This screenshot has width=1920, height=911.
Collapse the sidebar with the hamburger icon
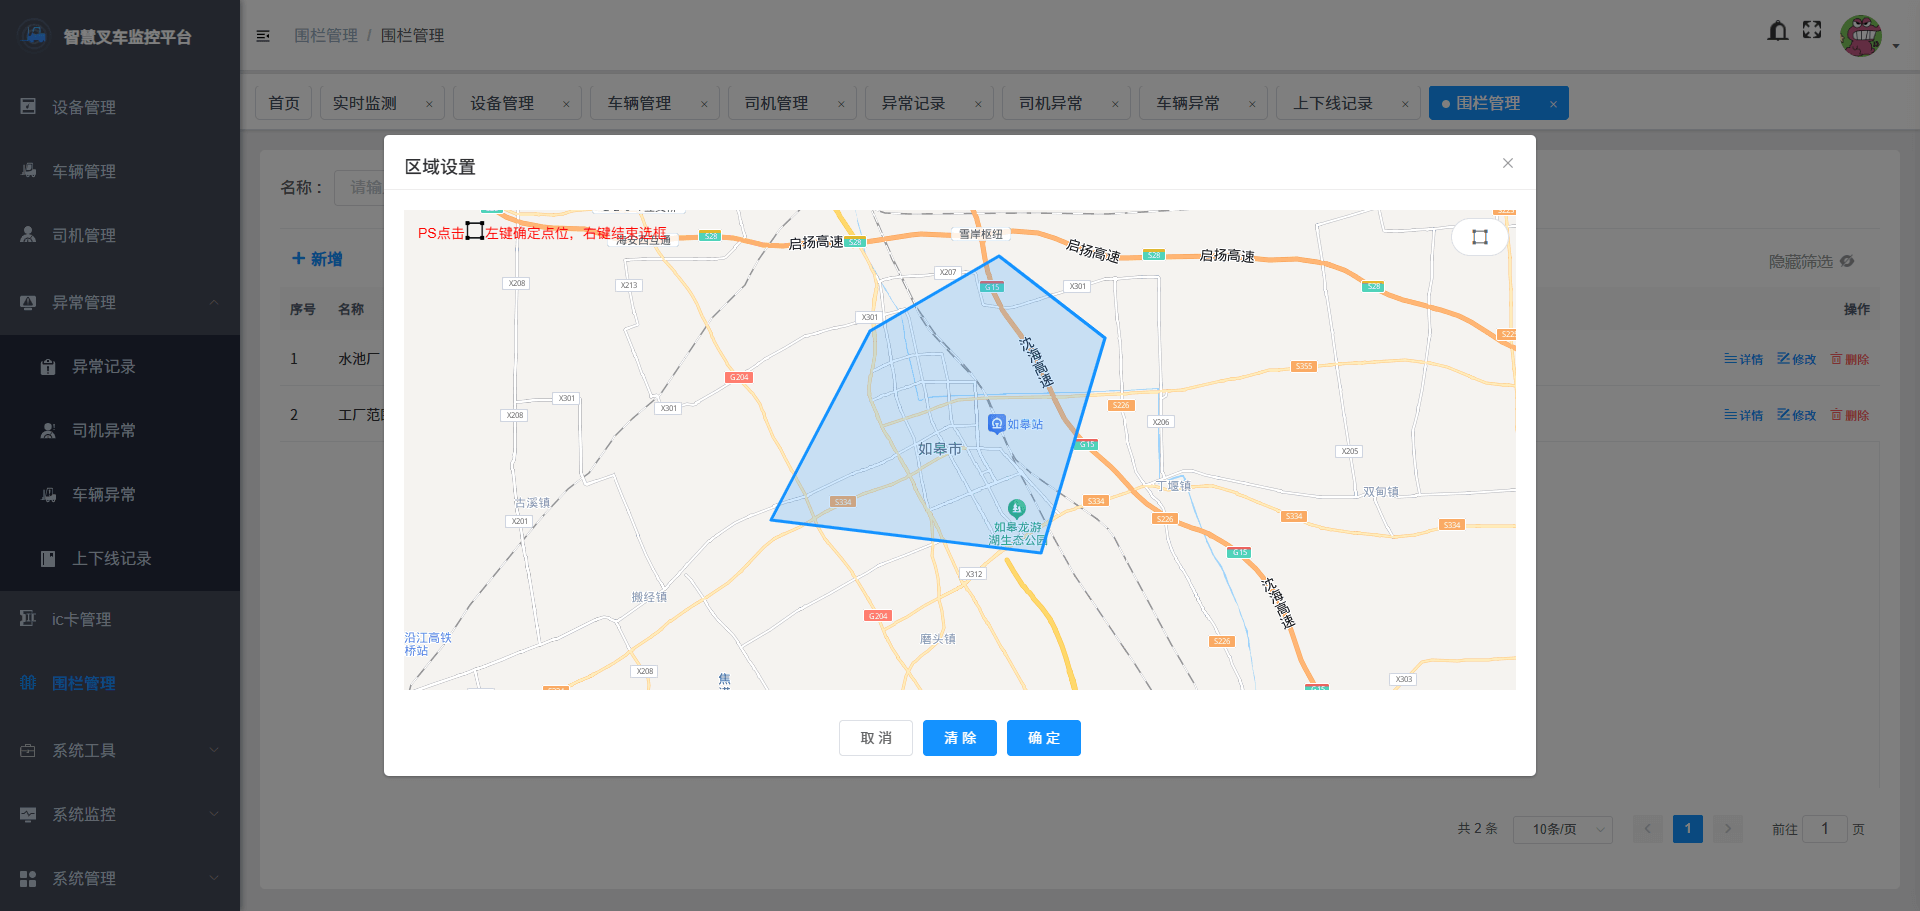[263, 35]
